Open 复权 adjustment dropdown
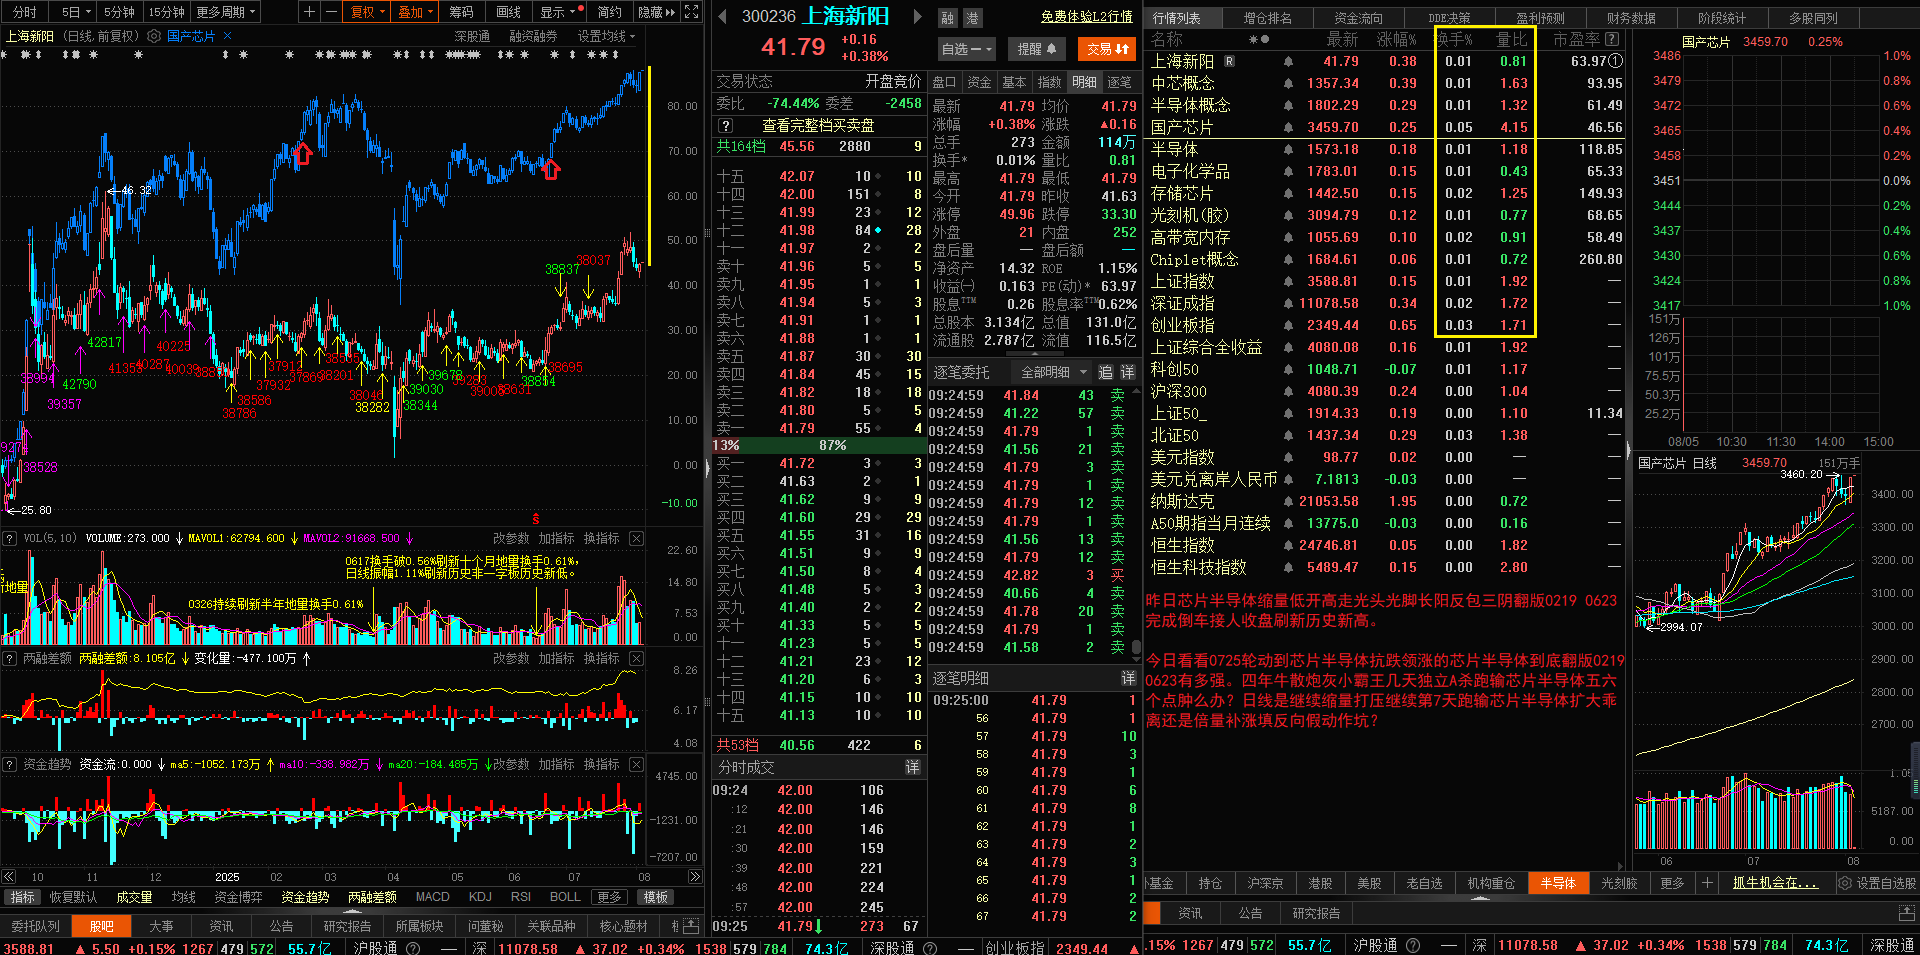 click(367, 12)
